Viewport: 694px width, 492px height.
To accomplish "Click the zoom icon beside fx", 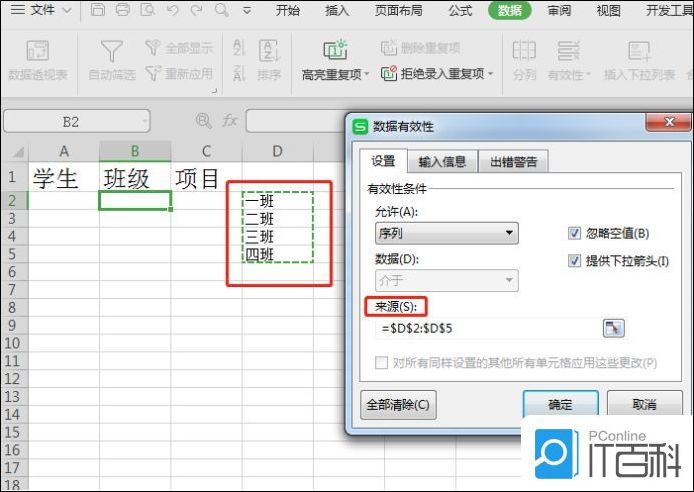I will click(x=204, y=120).
